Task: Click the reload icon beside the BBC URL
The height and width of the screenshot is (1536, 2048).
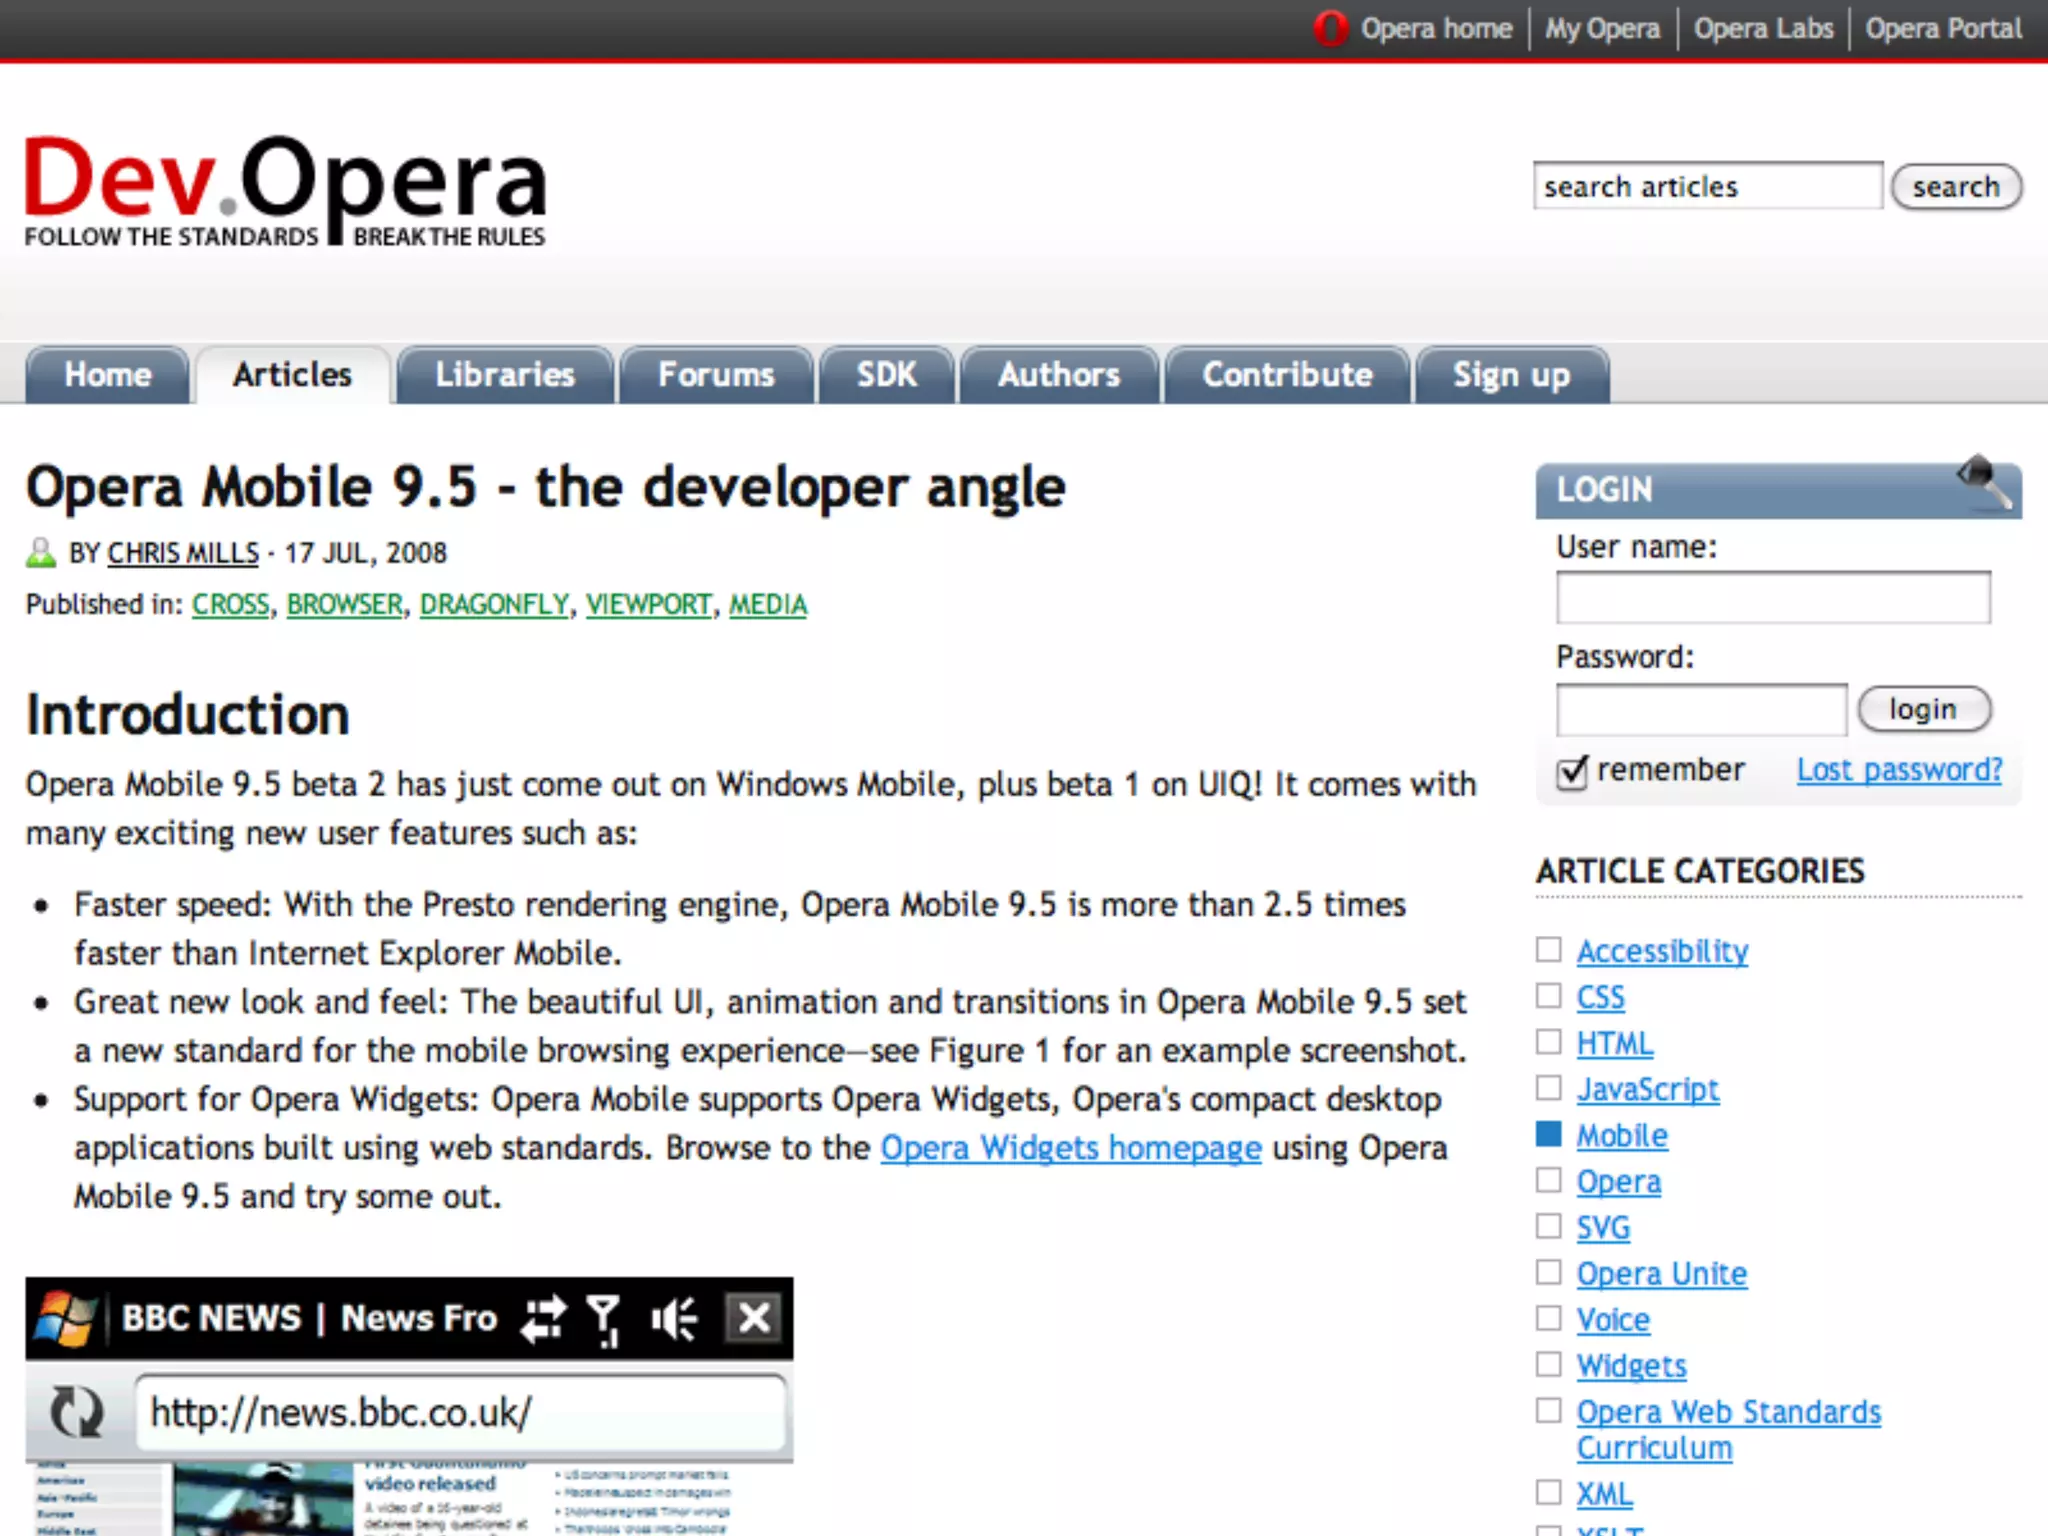Action: point(77,1411)
